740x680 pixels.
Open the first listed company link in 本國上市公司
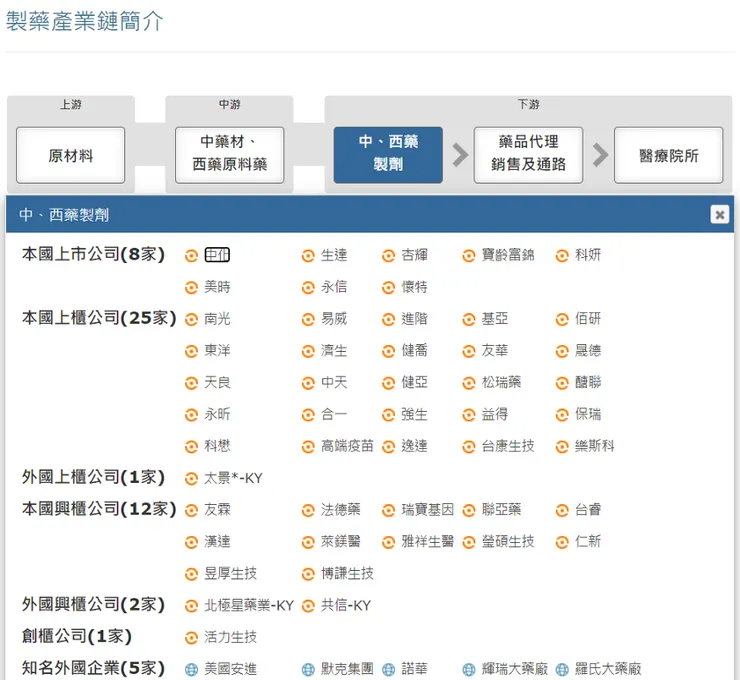(217, 255)
